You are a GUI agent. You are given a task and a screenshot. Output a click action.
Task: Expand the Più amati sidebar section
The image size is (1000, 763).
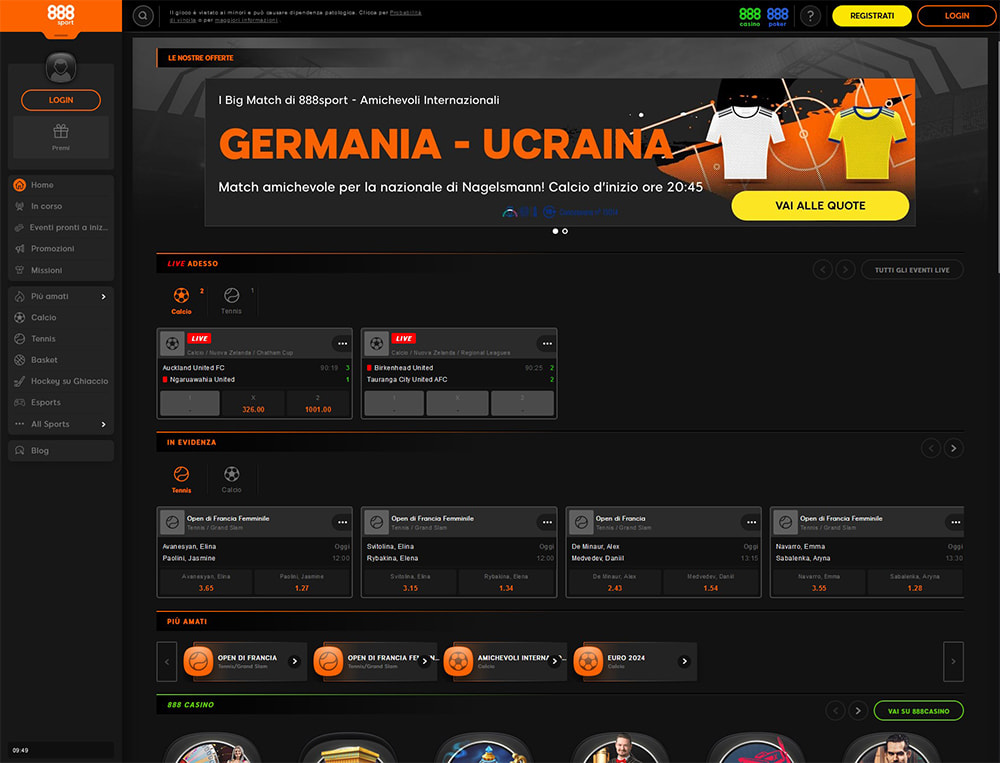click(x=103, y=297)
